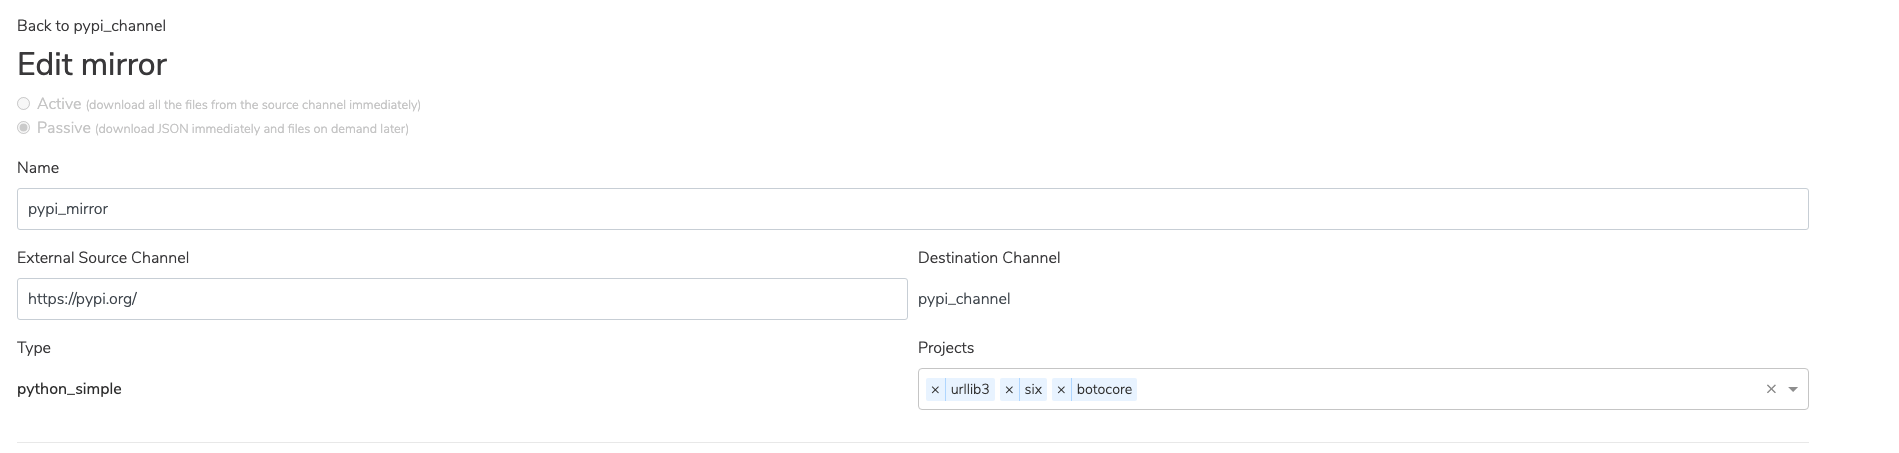Select the Active mirror mode
The height and width of the screenshot is (453, 1899).
(24, 104)
